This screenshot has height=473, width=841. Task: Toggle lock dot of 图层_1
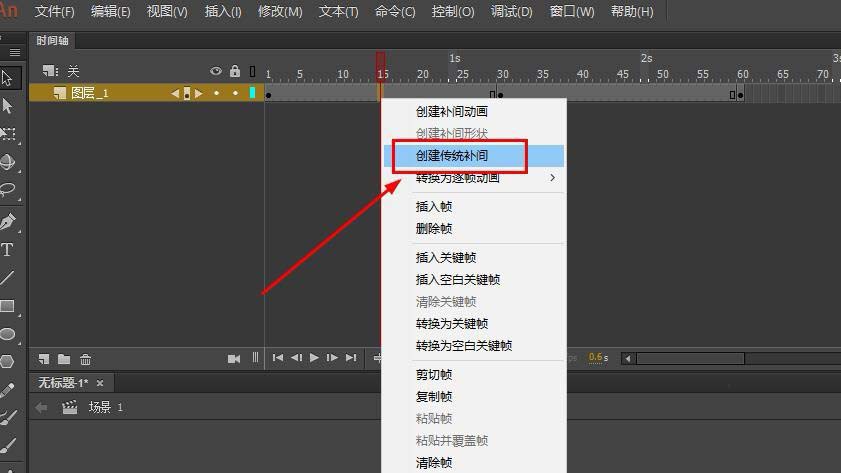pos(235,93)
